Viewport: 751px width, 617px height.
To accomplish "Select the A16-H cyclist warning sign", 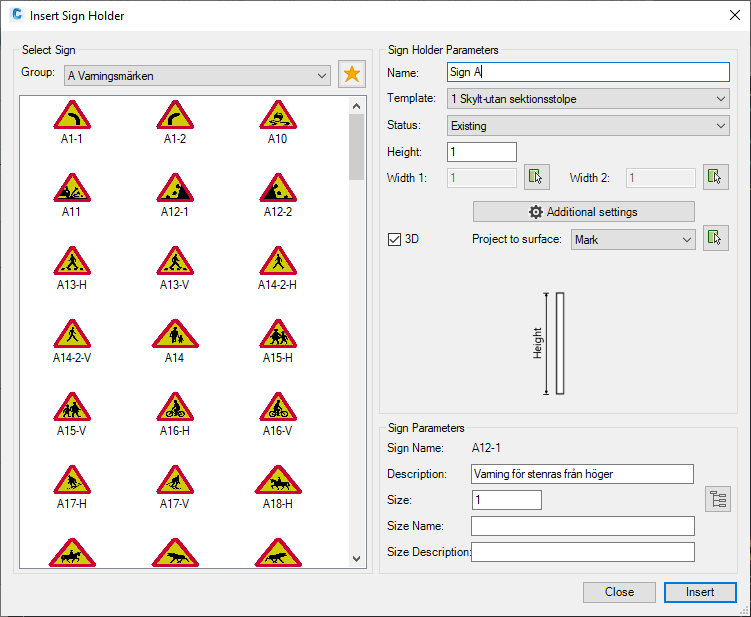I will pos(175,414).
